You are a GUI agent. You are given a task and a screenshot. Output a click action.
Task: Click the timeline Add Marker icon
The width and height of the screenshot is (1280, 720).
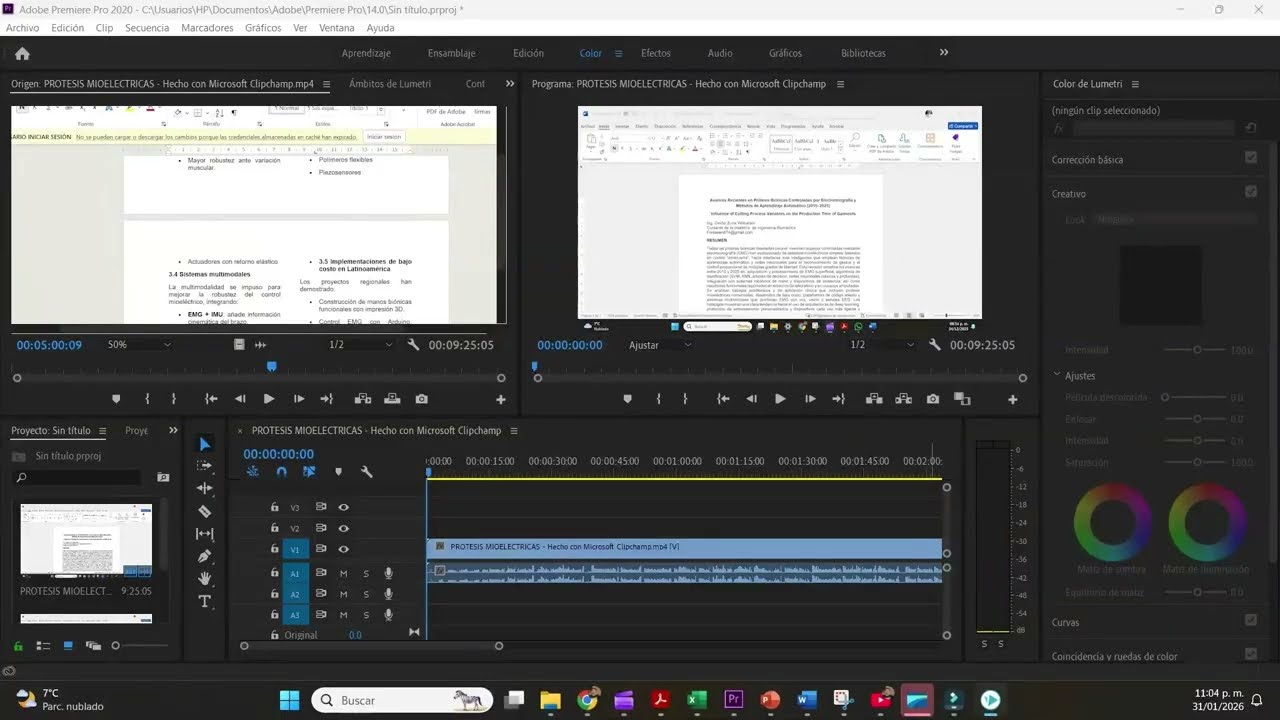(338, 472)
